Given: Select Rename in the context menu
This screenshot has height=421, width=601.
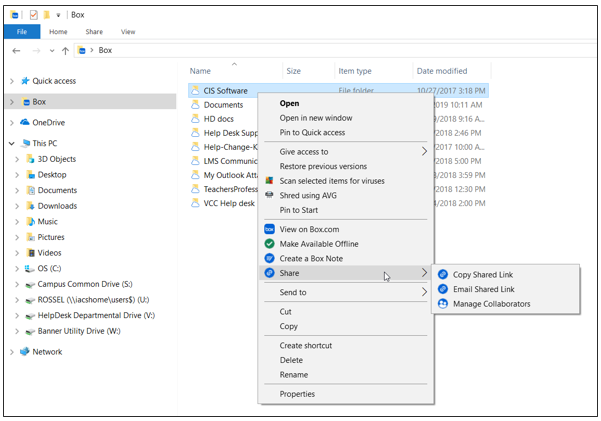Looking at the screenshot, I should point(294,375).
